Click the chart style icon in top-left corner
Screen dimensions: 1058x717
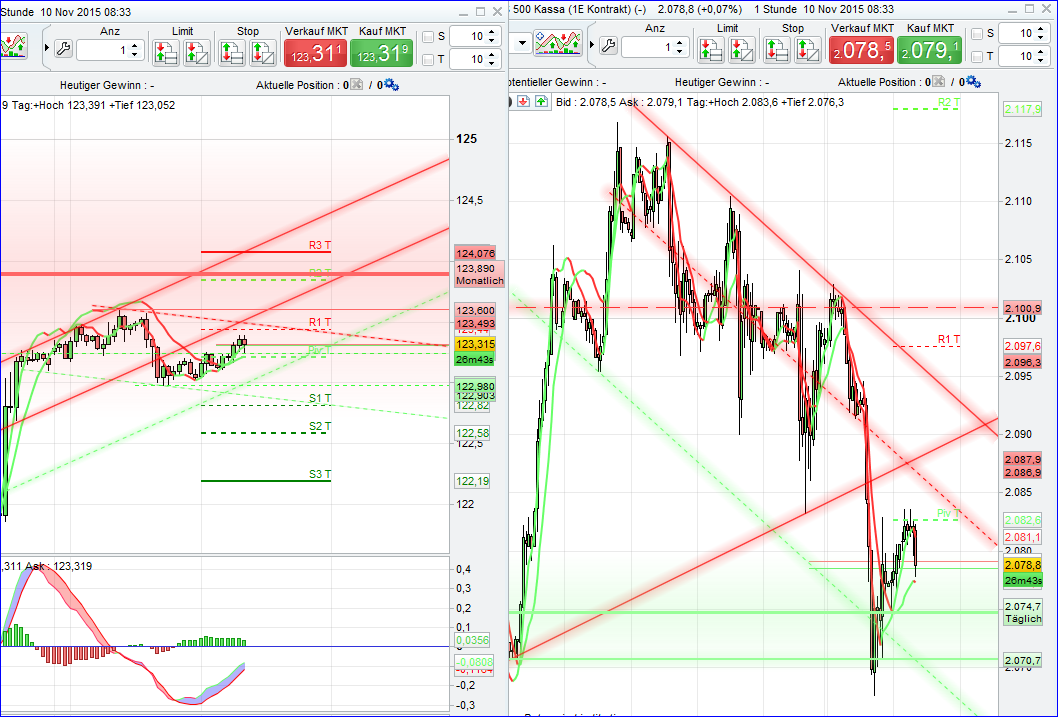point(14,45)
